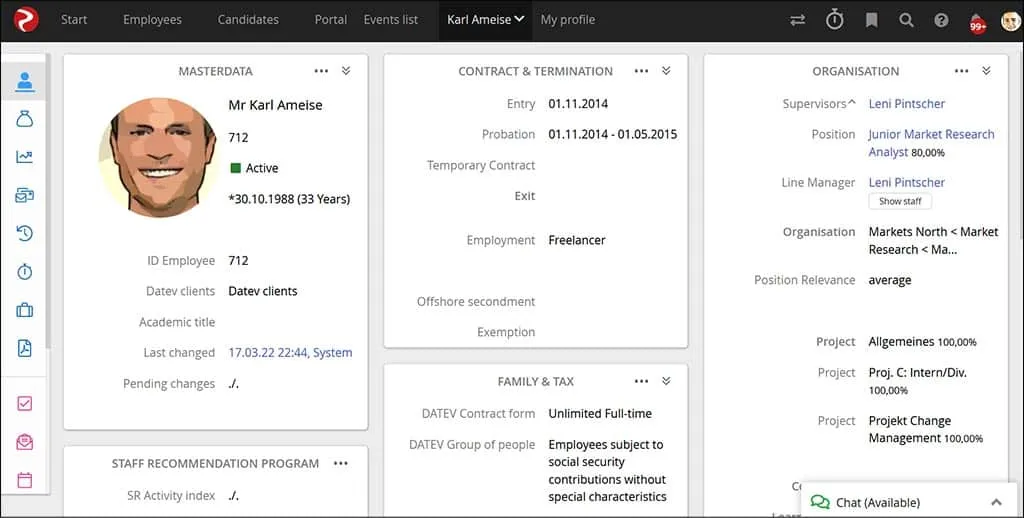Screen dimensions: 1024x518
Task: Open Organisation panel three-dots menu
Action: [x=961, y=71]
